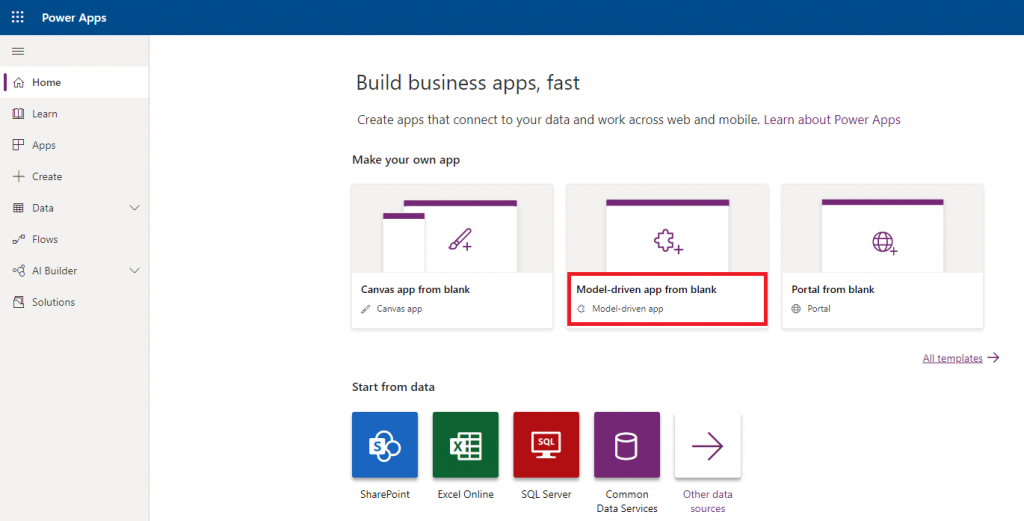Click the Common Data Services label text
The height and width of the screenshot is (521, 1024).
click(627, 501)
